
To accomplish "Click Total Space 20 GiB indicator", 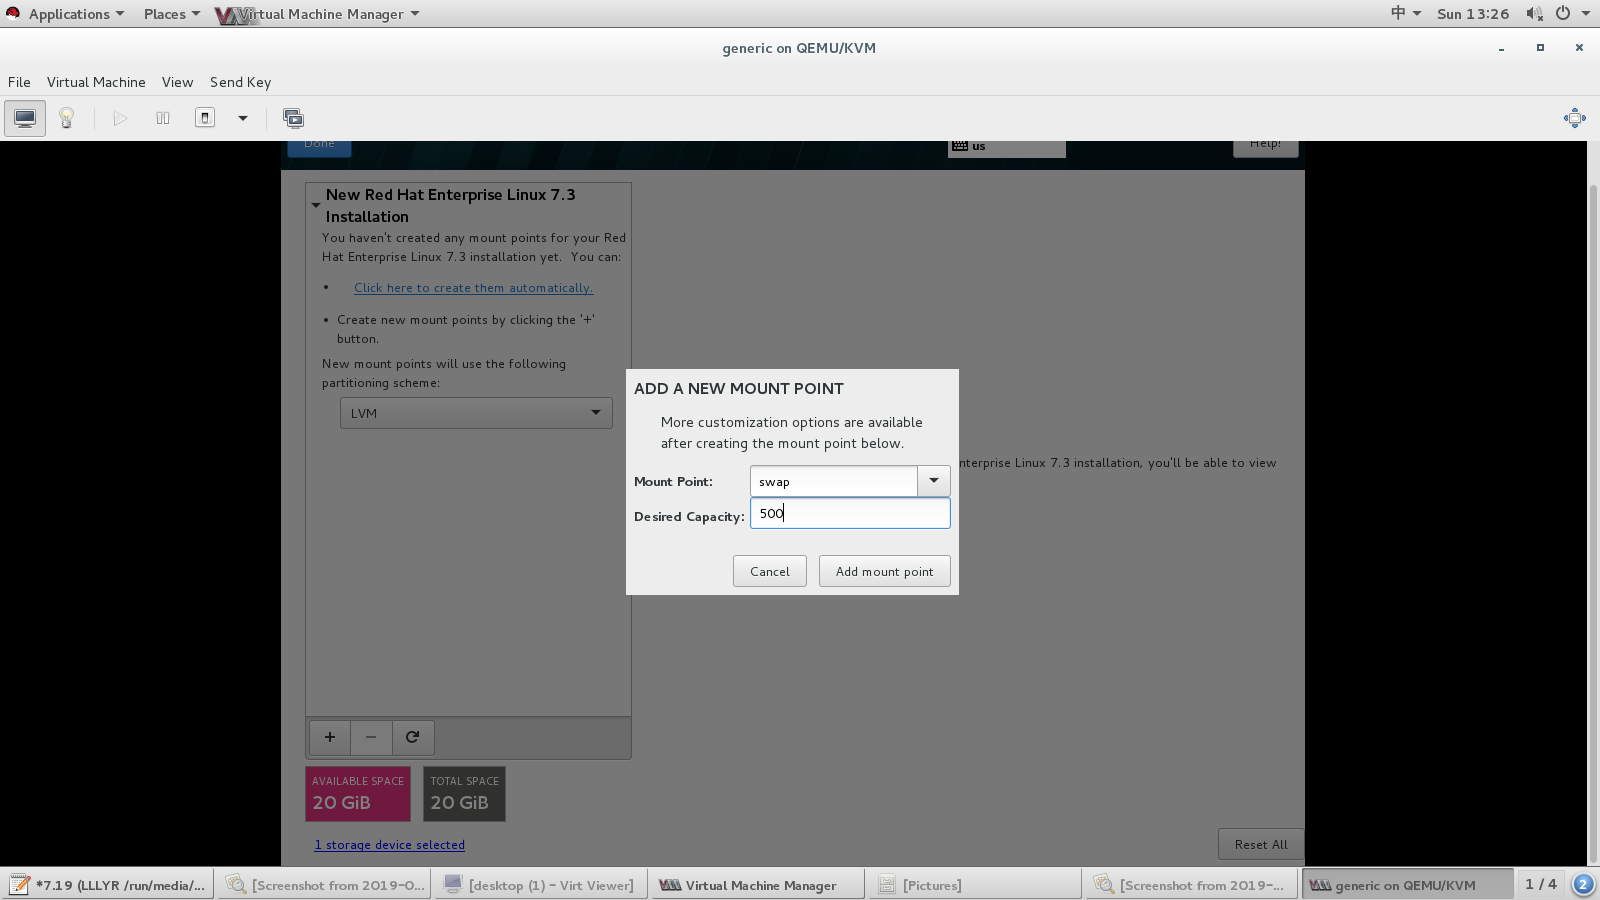I will (x=464, y=794).
